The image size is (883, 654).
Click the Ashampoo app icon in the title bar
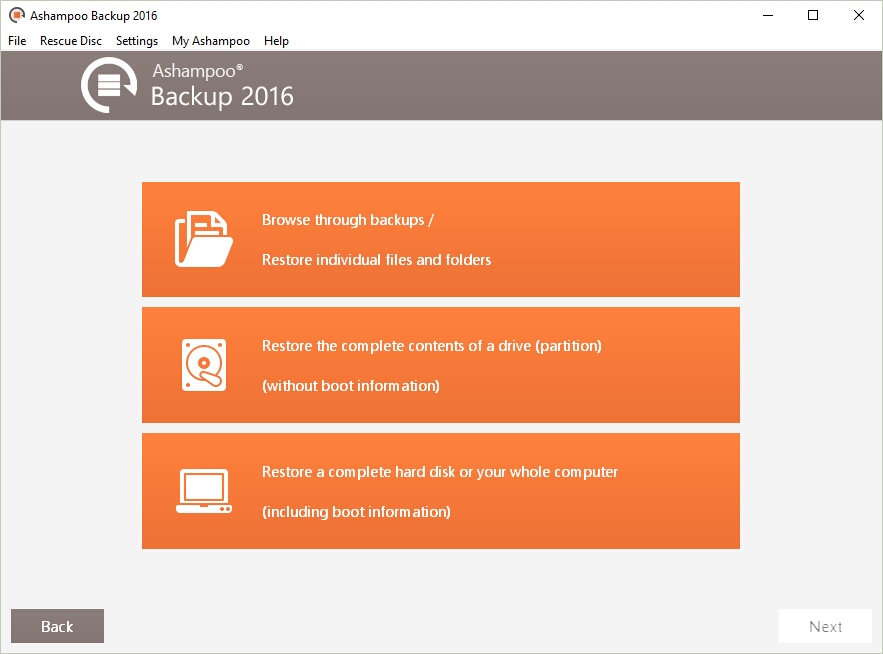(17, 15)
